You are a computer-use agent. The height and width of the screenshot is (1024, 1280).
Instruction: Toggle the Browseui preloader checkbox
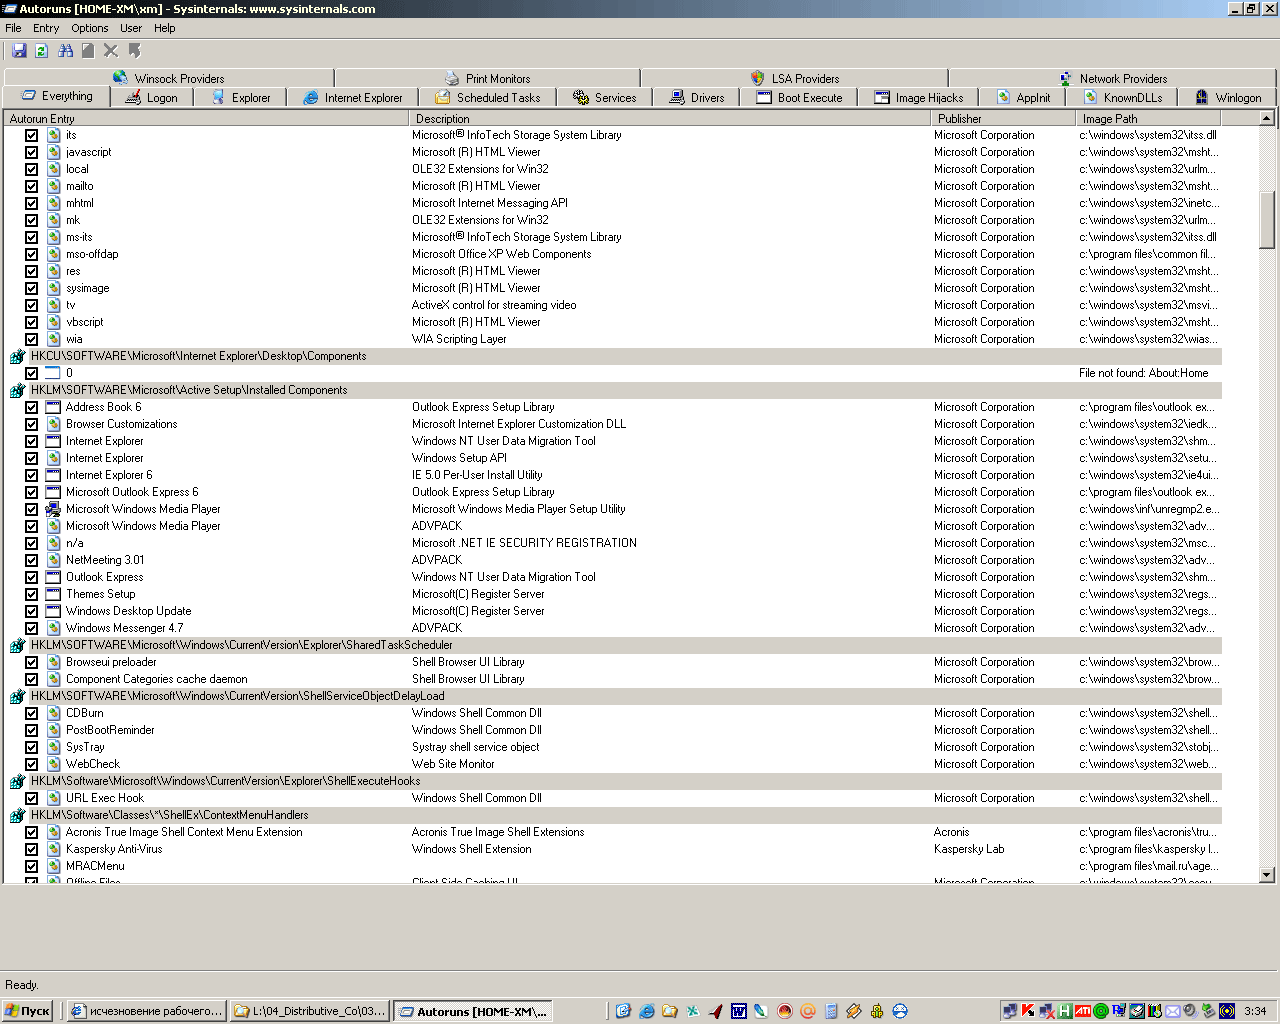pos(31,663)
